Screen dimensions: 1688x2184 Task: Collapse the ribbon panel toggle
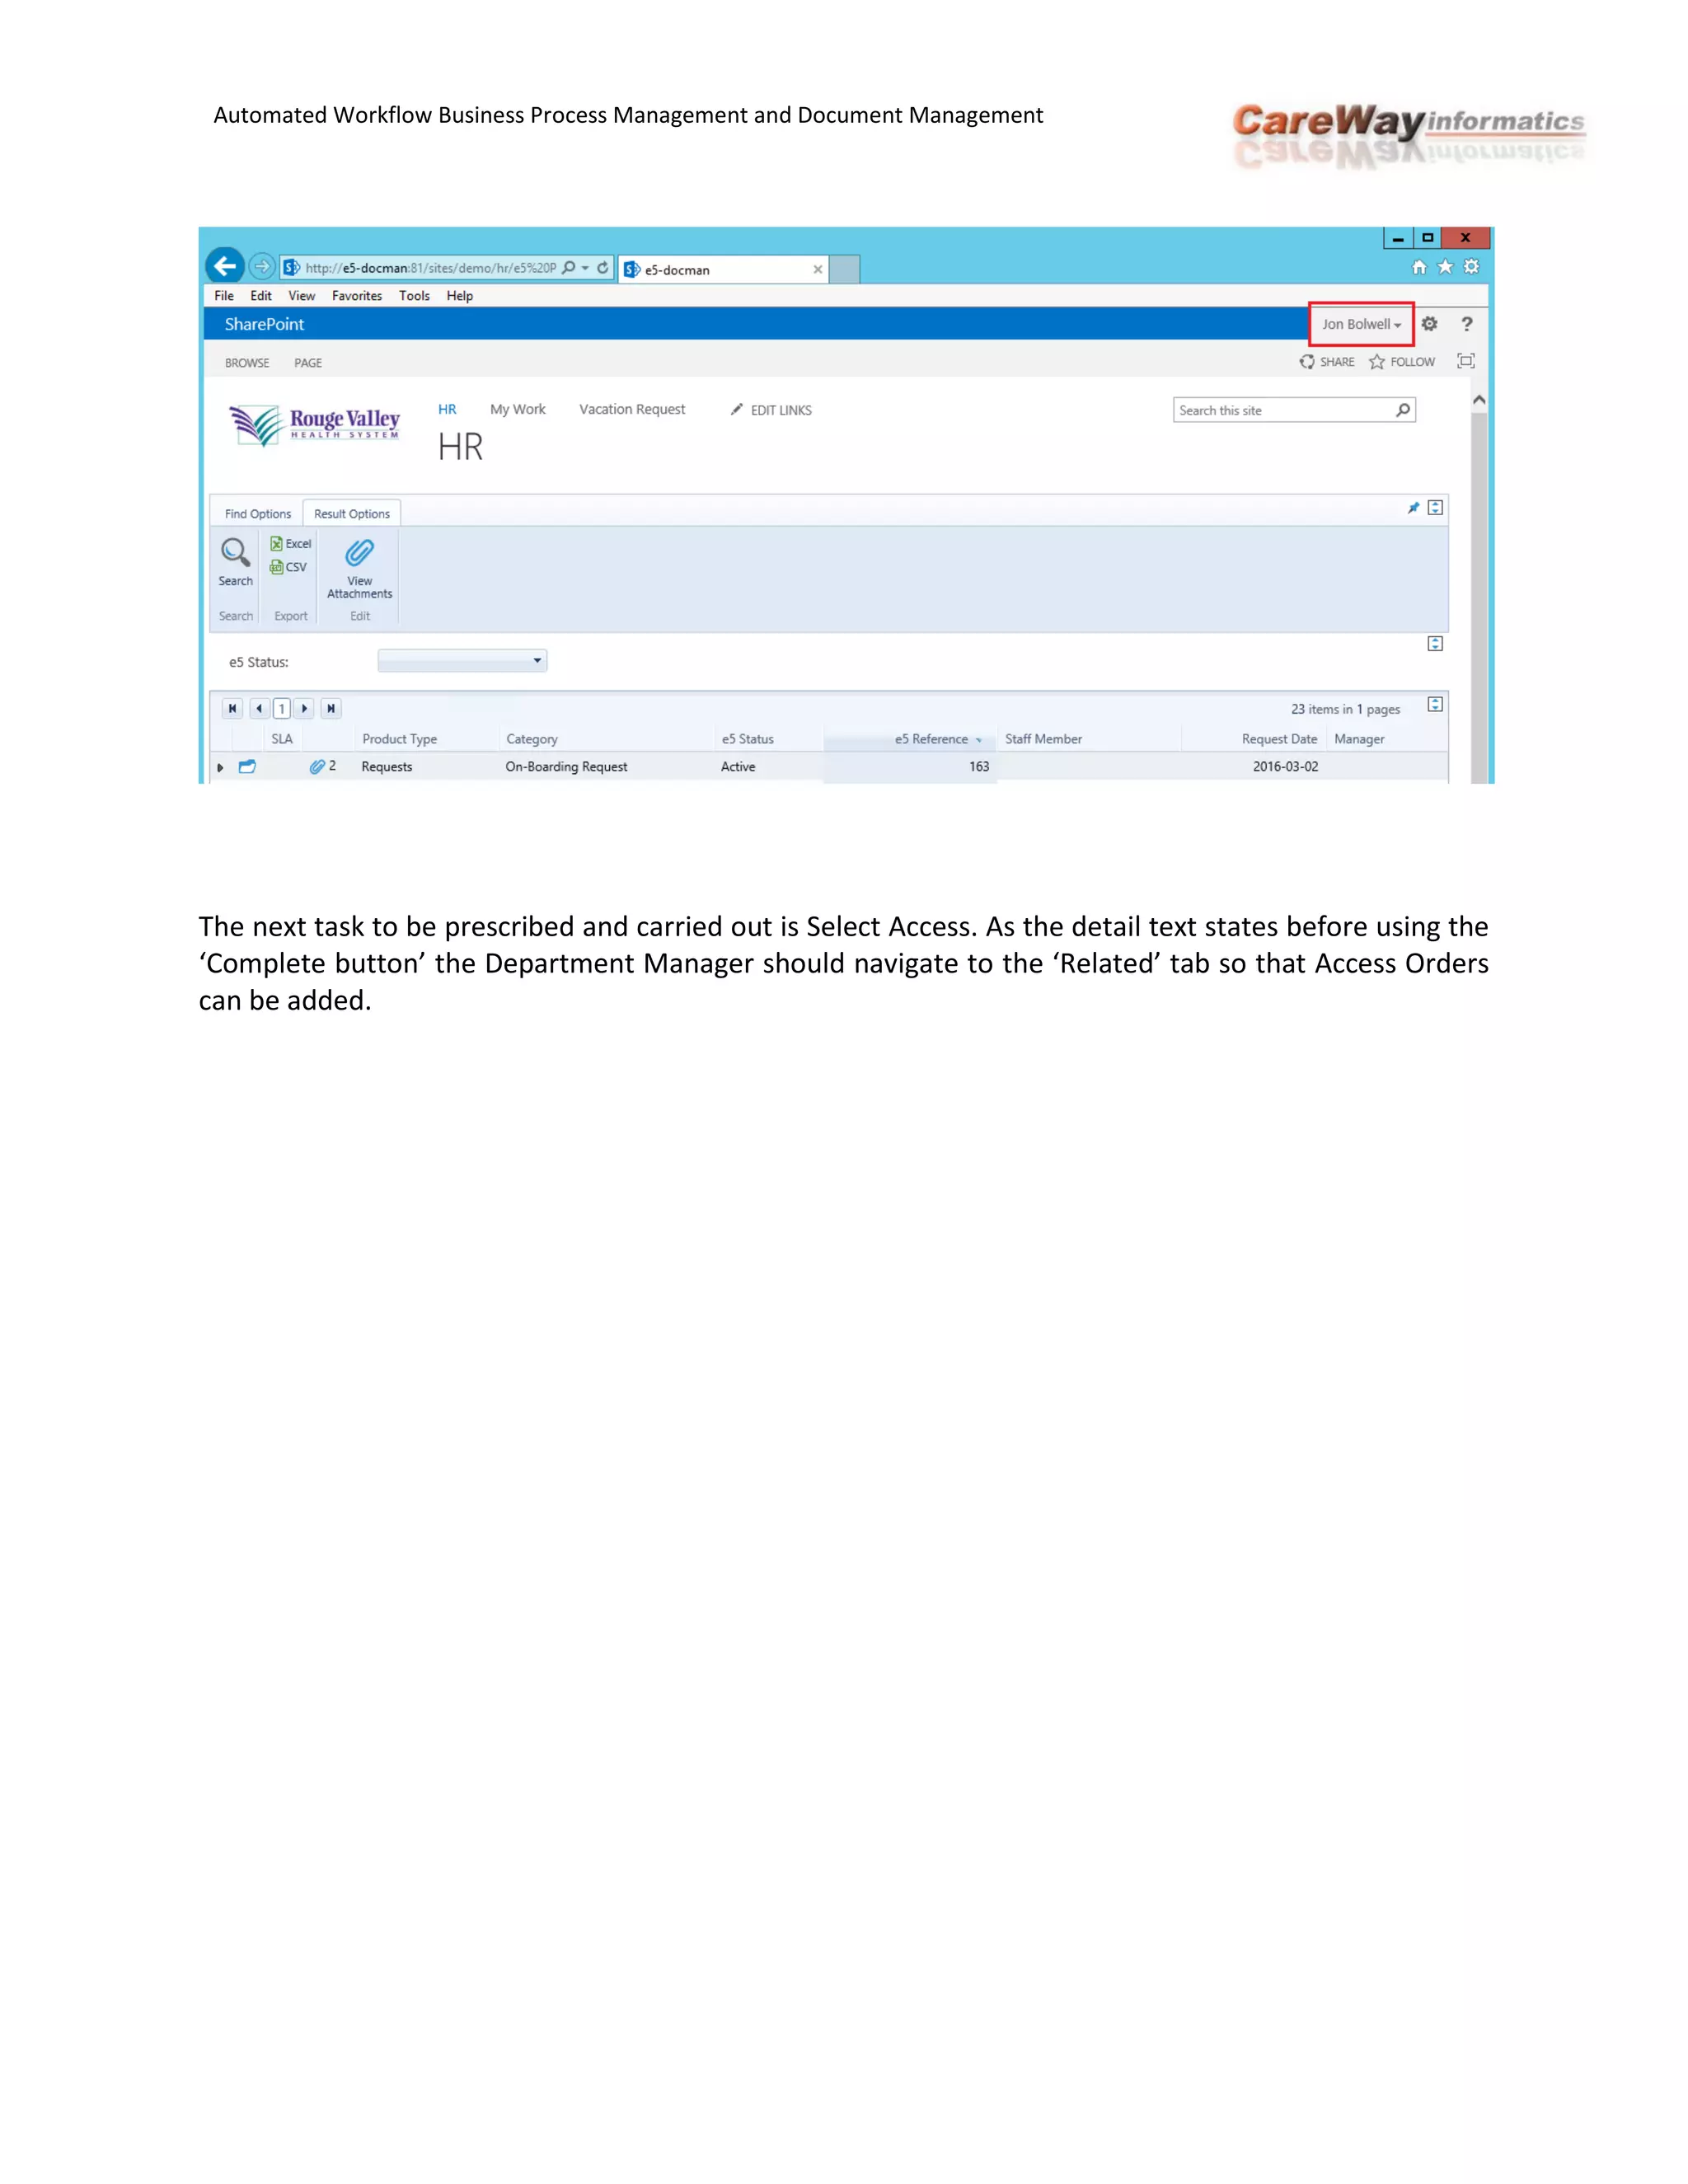pyautogui.click(x=1435, y=508)
